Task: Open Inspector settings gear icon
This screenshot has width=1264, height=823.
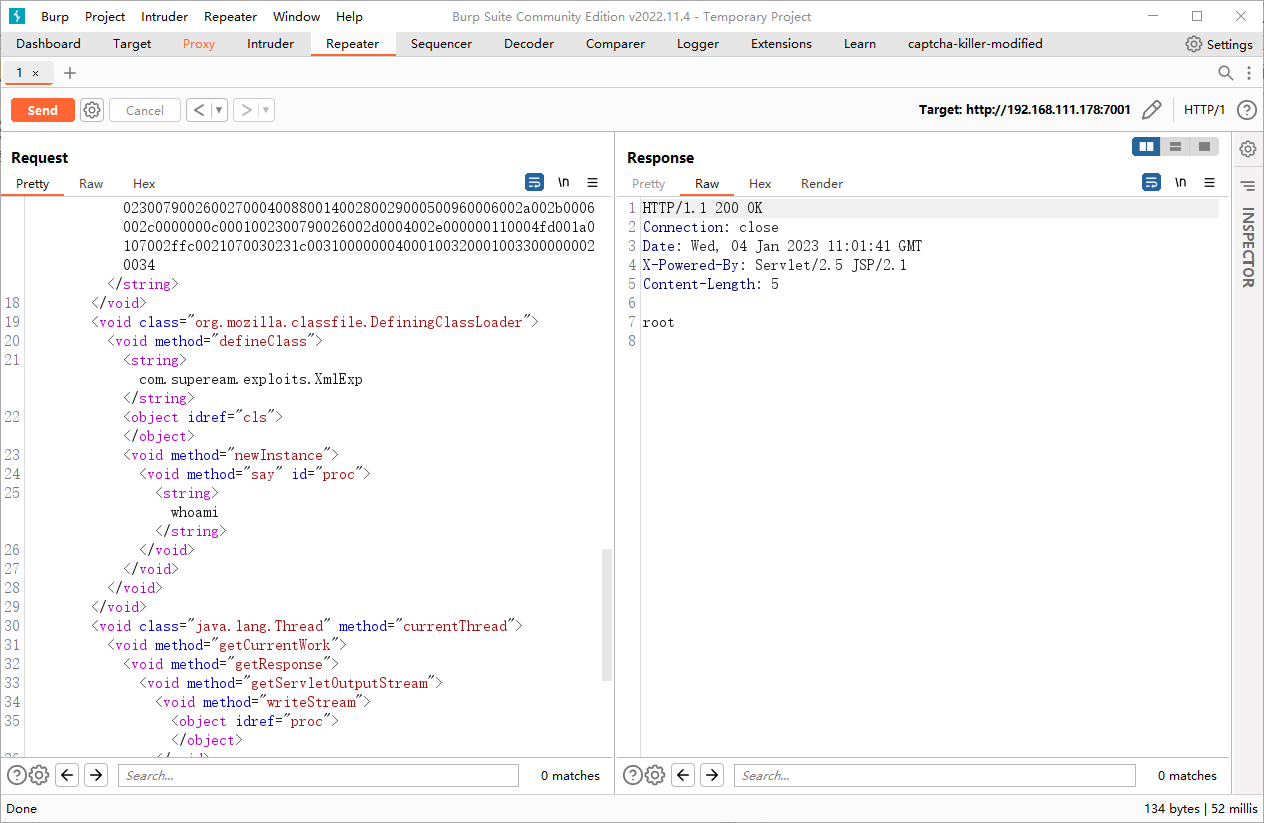Action: [x=1248, y=149]
